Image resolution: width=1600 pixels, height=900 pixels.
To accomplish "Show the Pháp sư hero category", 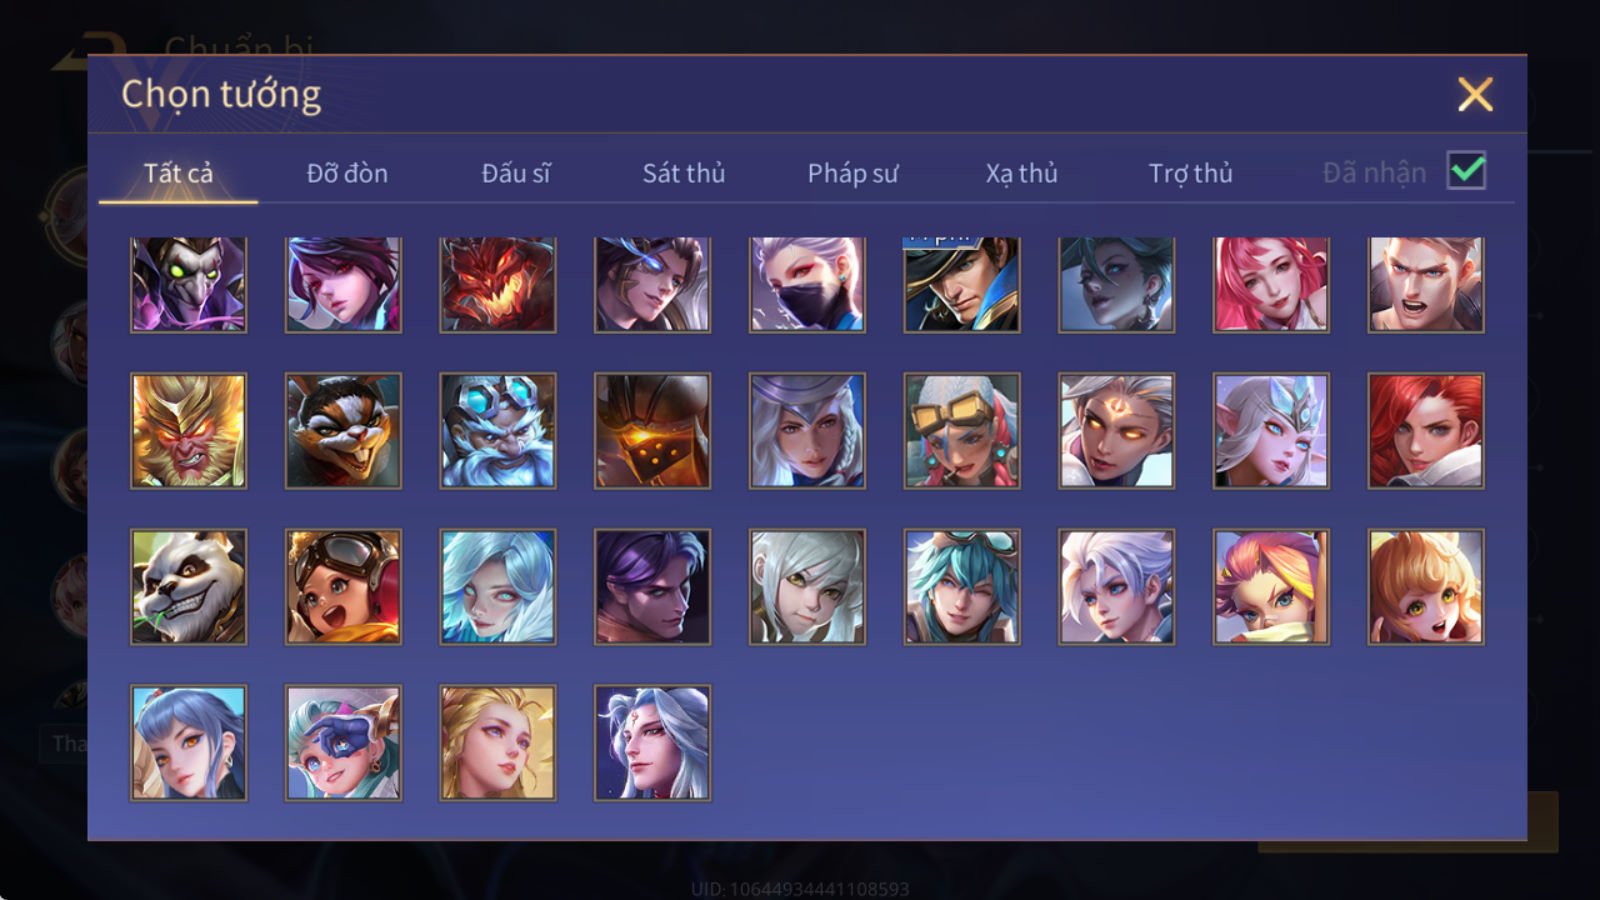I will (853, 173).
